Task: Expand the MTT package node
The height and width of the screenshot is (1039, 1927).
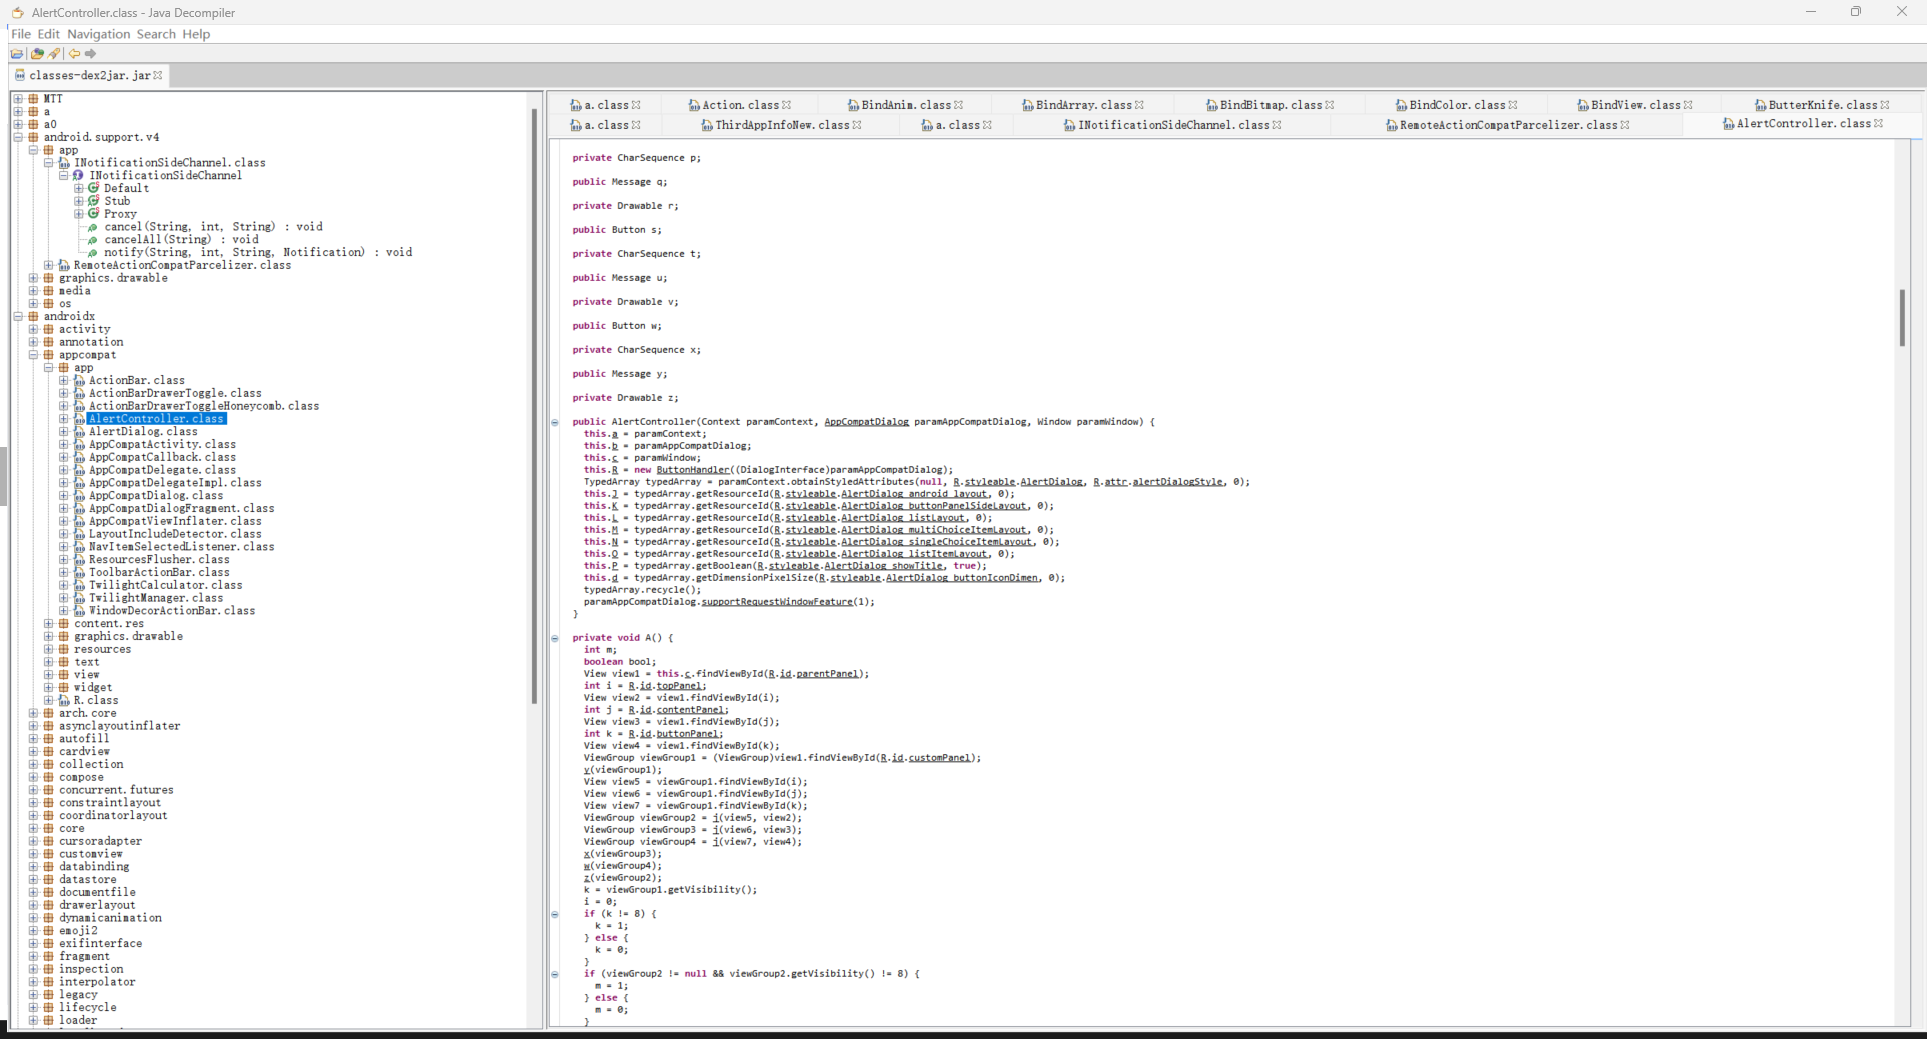Action: click(18, 99)
